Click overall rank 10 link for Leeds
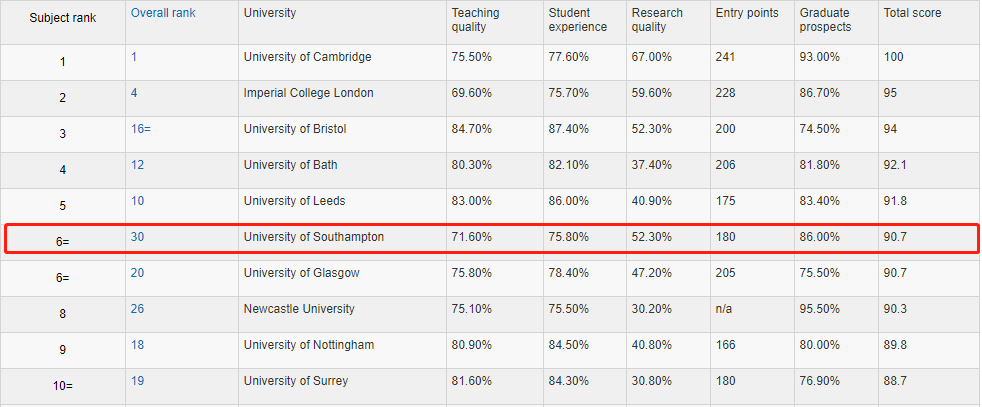 coord(137,201)
